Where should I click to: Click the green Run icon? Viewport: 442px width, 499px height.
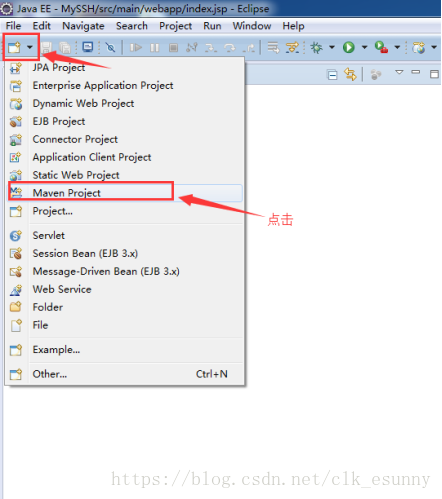[349, 47]
